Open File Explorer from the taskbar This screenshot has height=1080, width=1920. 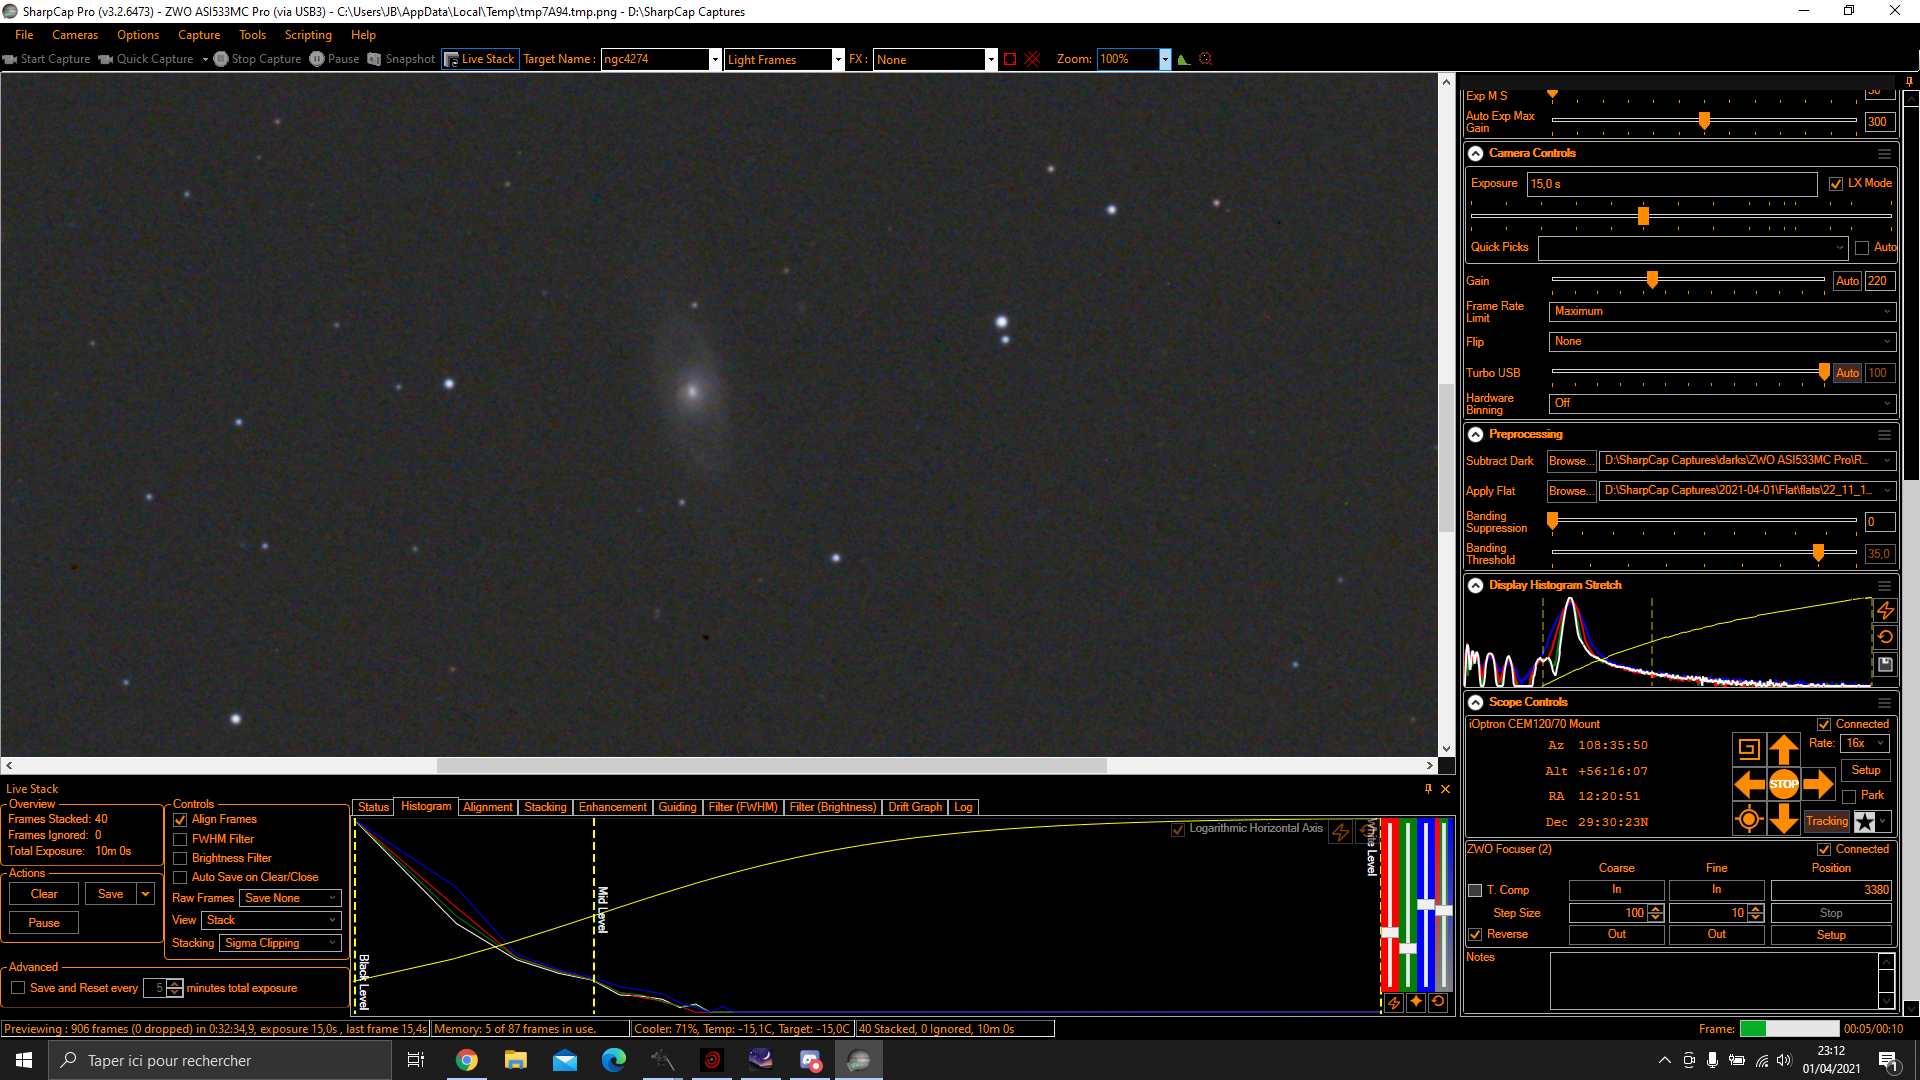[516, 1060]
